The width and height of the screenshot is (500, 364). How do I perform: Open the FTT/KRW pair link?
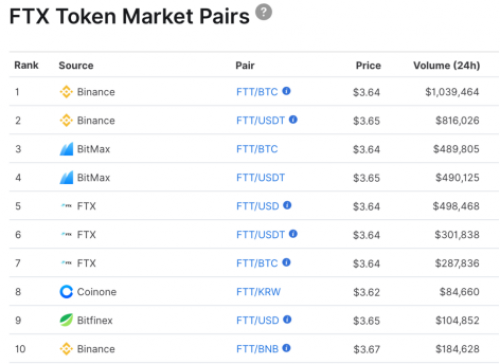pyautogui.click(x=258, y=292)
